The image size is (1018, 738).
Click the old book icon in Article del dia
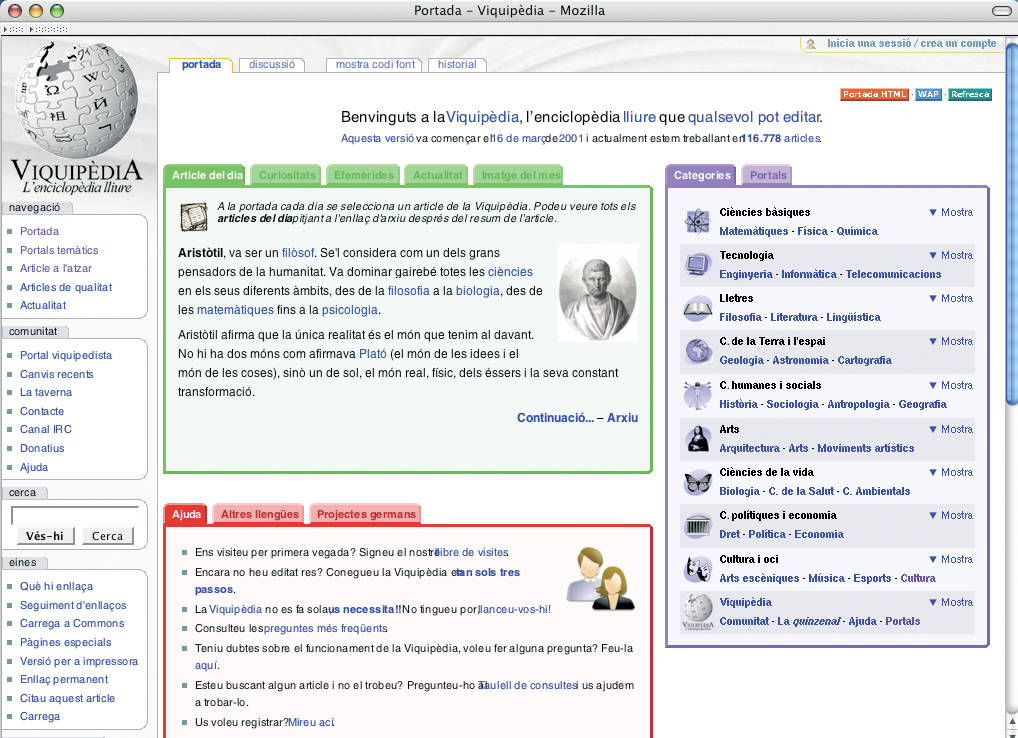pos(193,217)
